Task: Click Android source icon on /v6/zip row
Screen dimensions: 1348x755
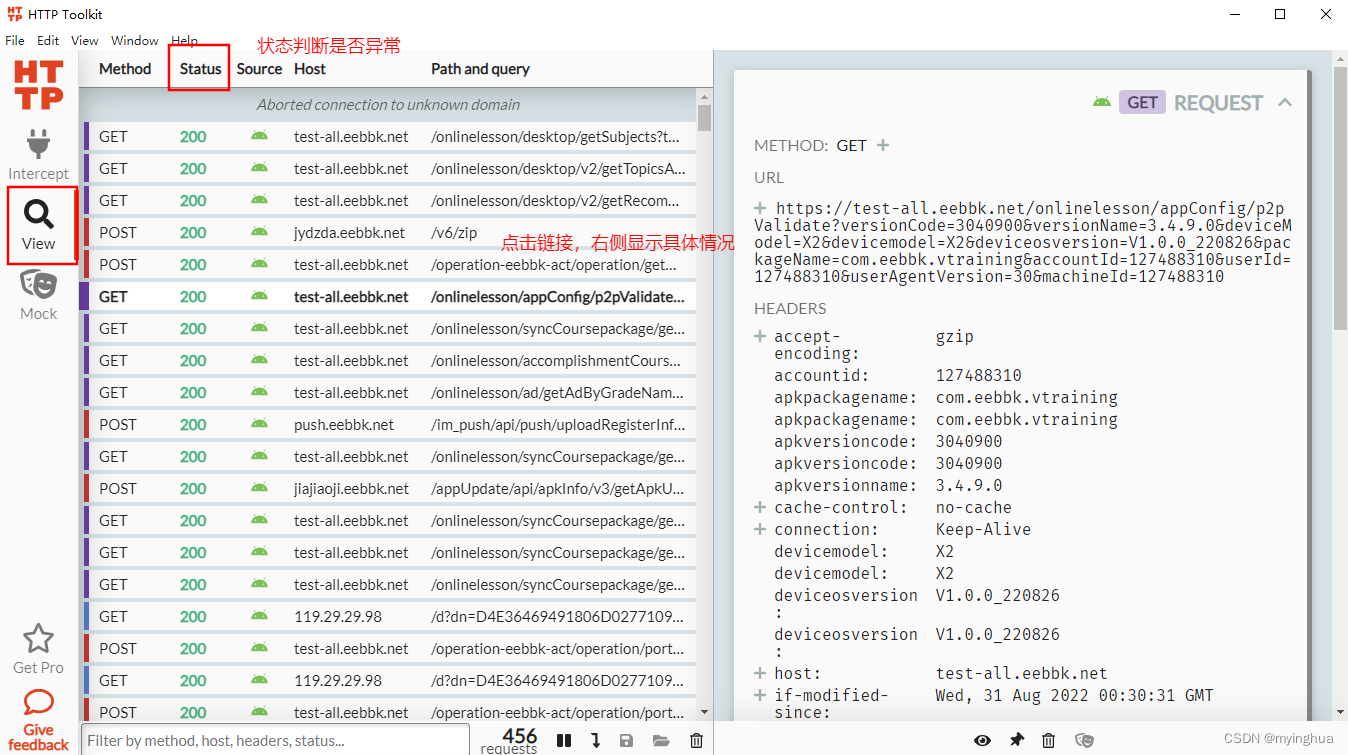Action: 259,232
